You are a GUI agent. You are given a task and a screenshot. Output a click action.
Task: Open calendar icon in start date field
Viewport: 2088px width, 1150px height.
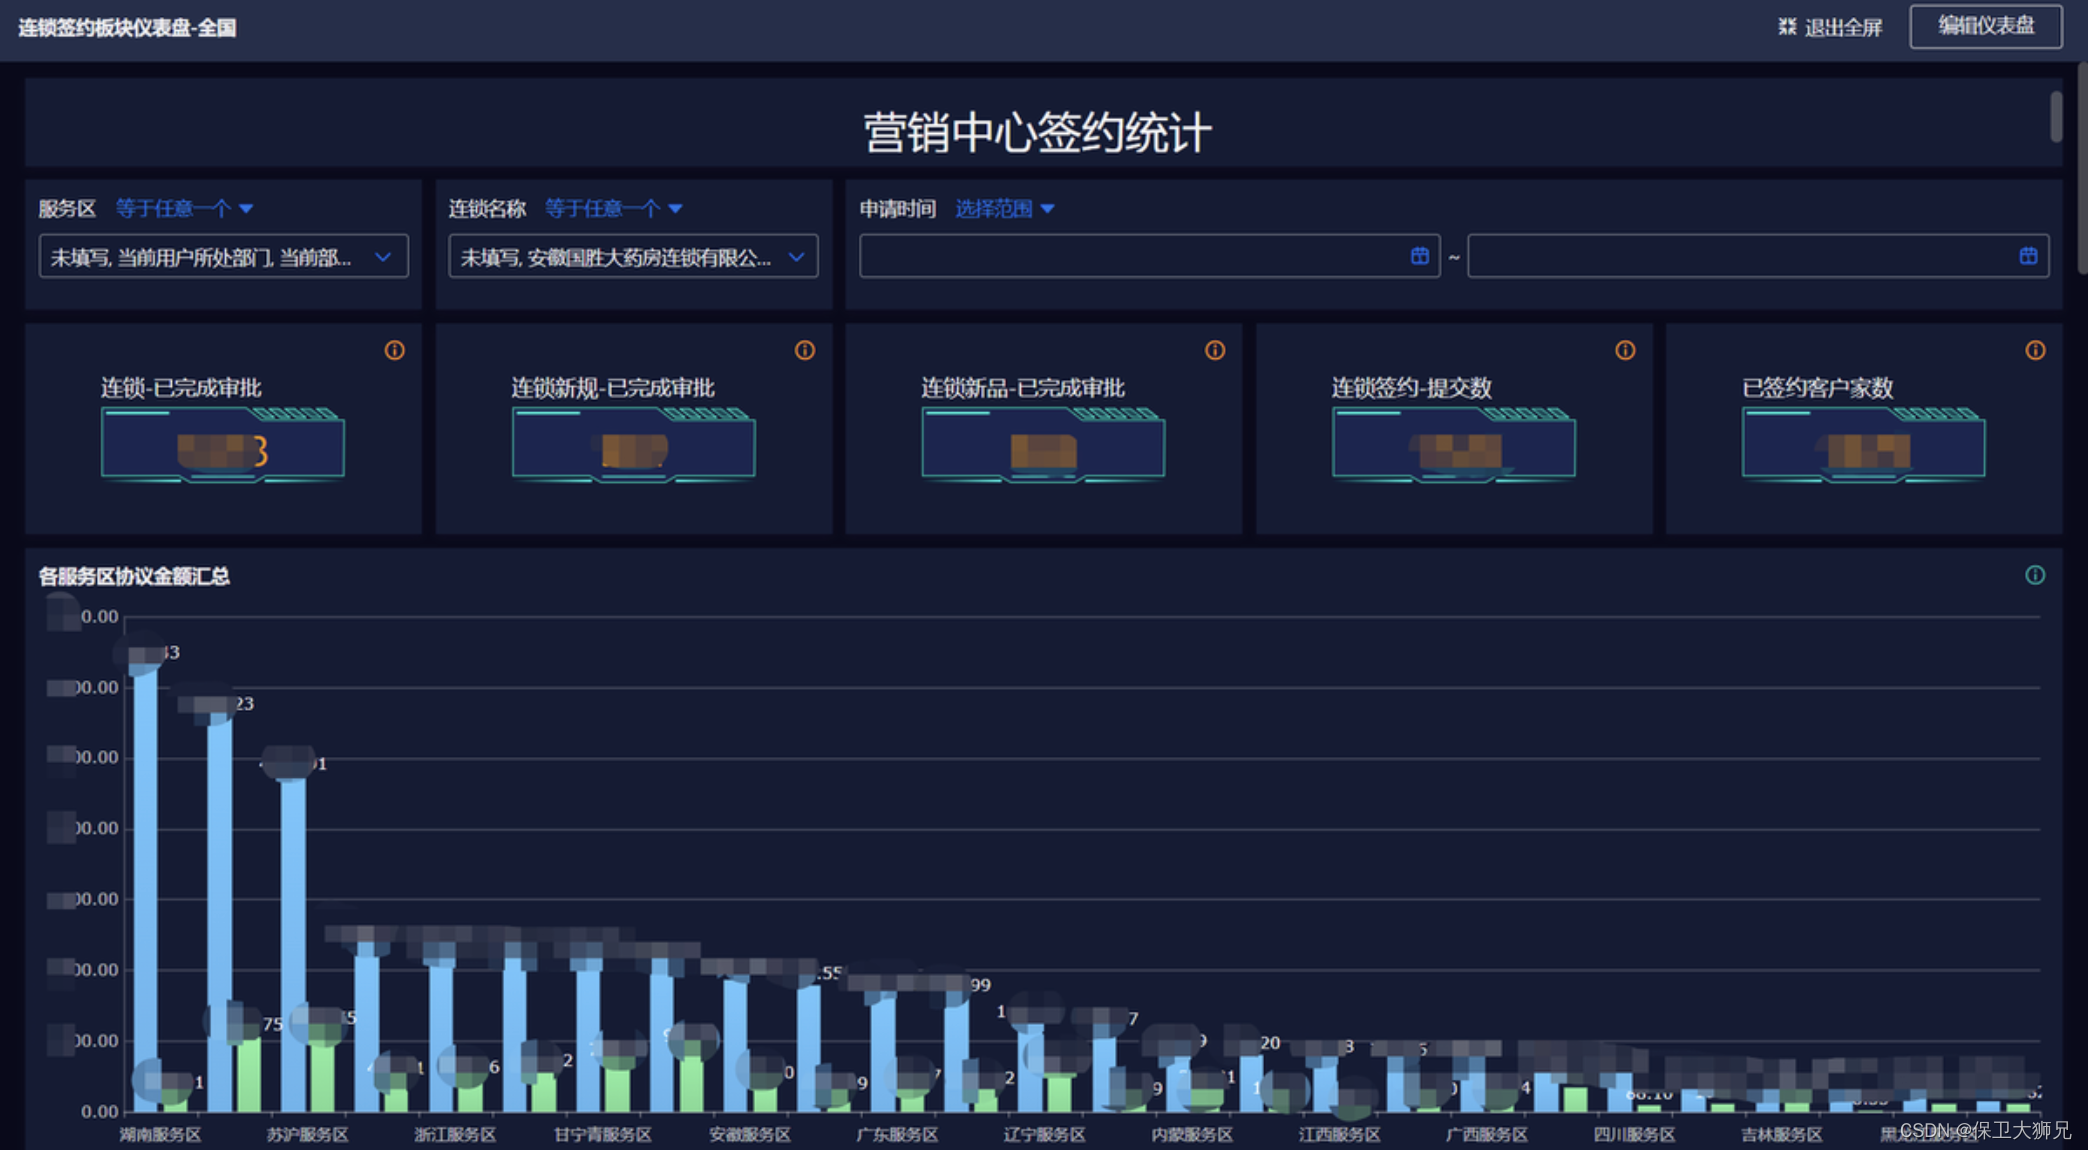pyautogui.click(x=1419, y=256)
